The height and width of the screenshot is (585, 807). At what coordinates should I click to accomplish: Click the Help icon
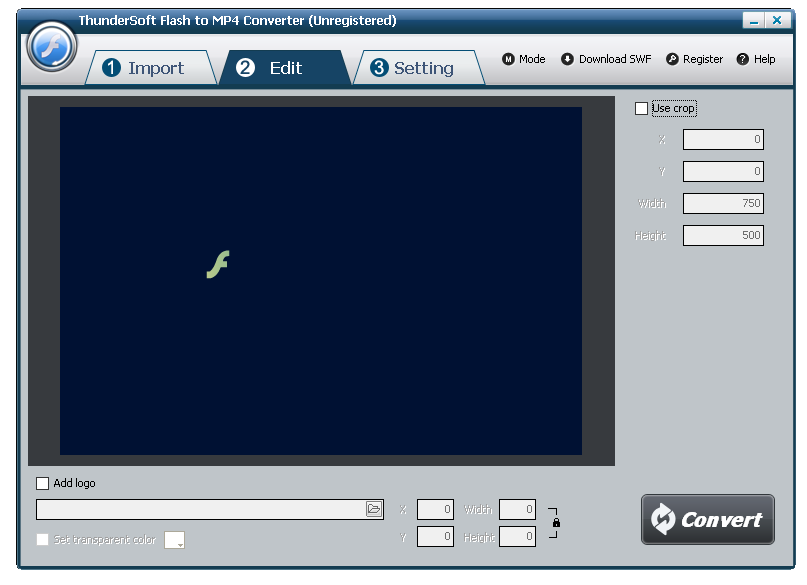pos(742,59)
